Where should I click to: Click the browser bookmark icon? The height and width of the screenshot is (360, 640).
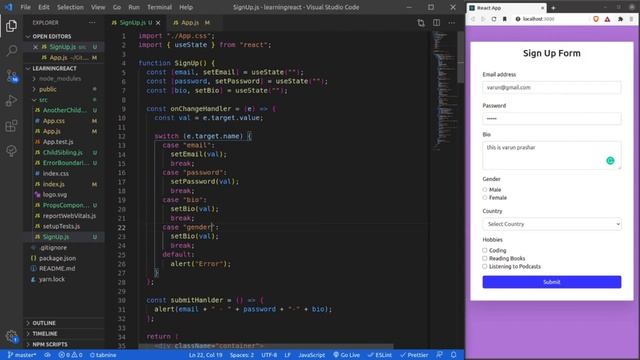tap(504, 19)
